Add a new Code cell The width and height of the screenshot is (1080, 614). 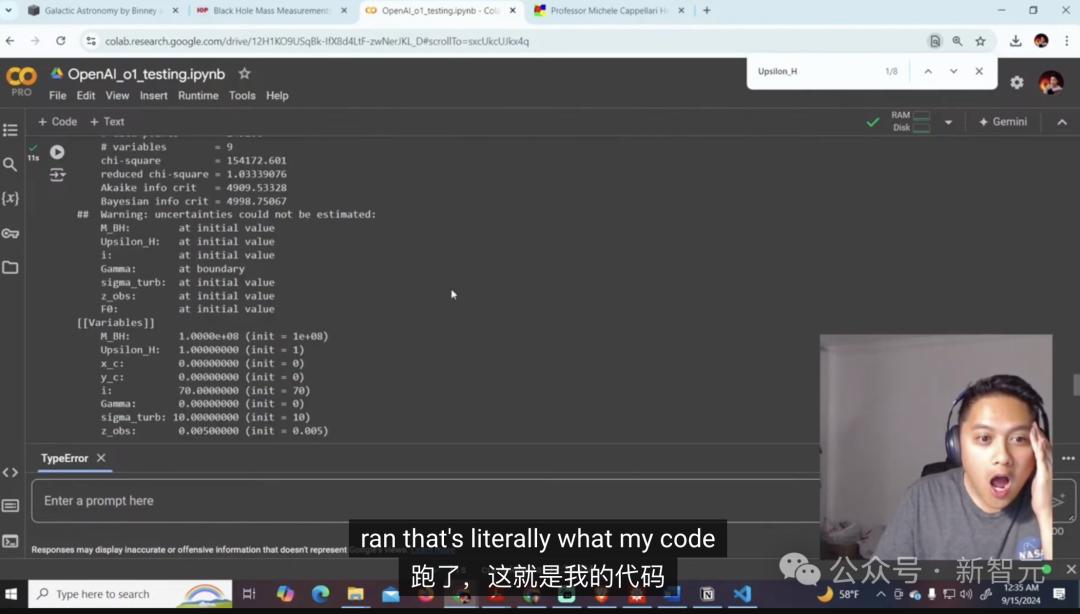[57, 122]
